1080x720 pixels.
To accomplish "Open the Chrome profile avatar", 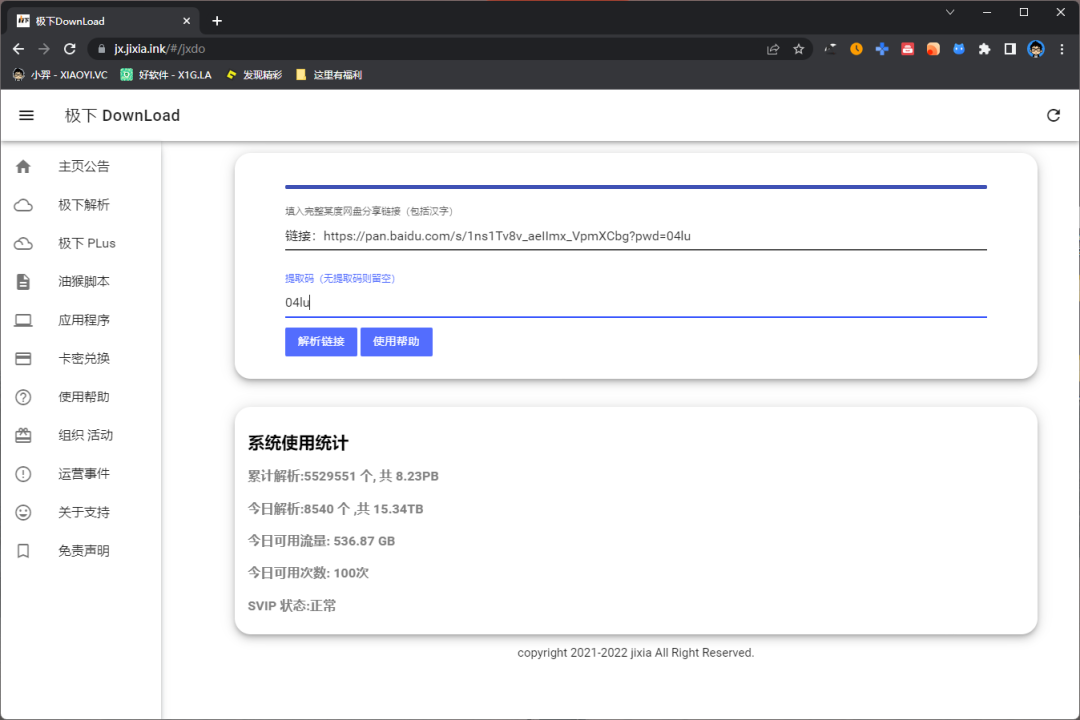I will coord(1035,49).
